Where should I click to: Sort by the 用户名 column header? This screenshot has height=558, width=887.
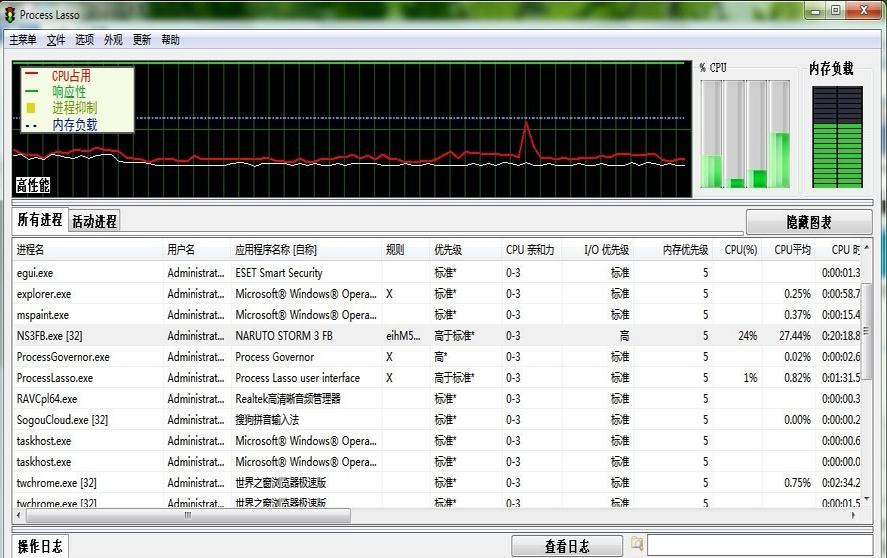point(196,250)
